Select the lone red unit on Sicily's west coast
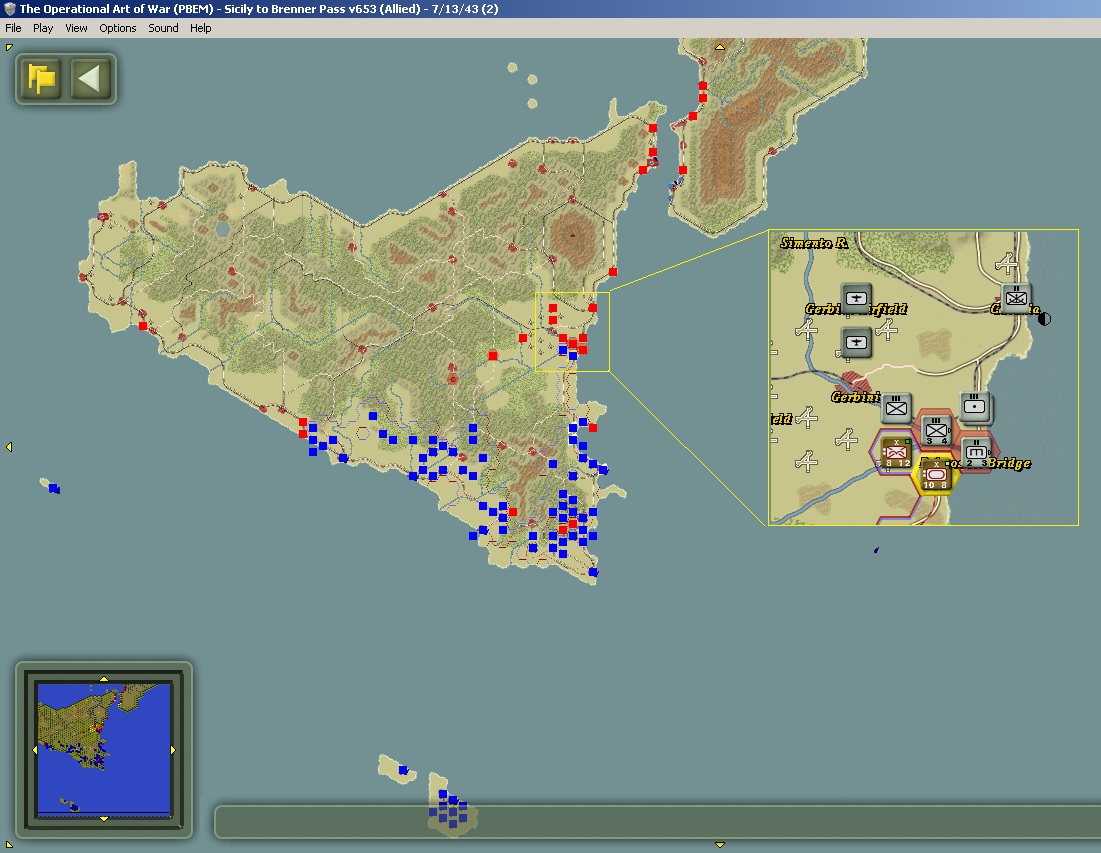This screenshot has height=853, width=1101. pyautogui.click(x=143, y=326)
